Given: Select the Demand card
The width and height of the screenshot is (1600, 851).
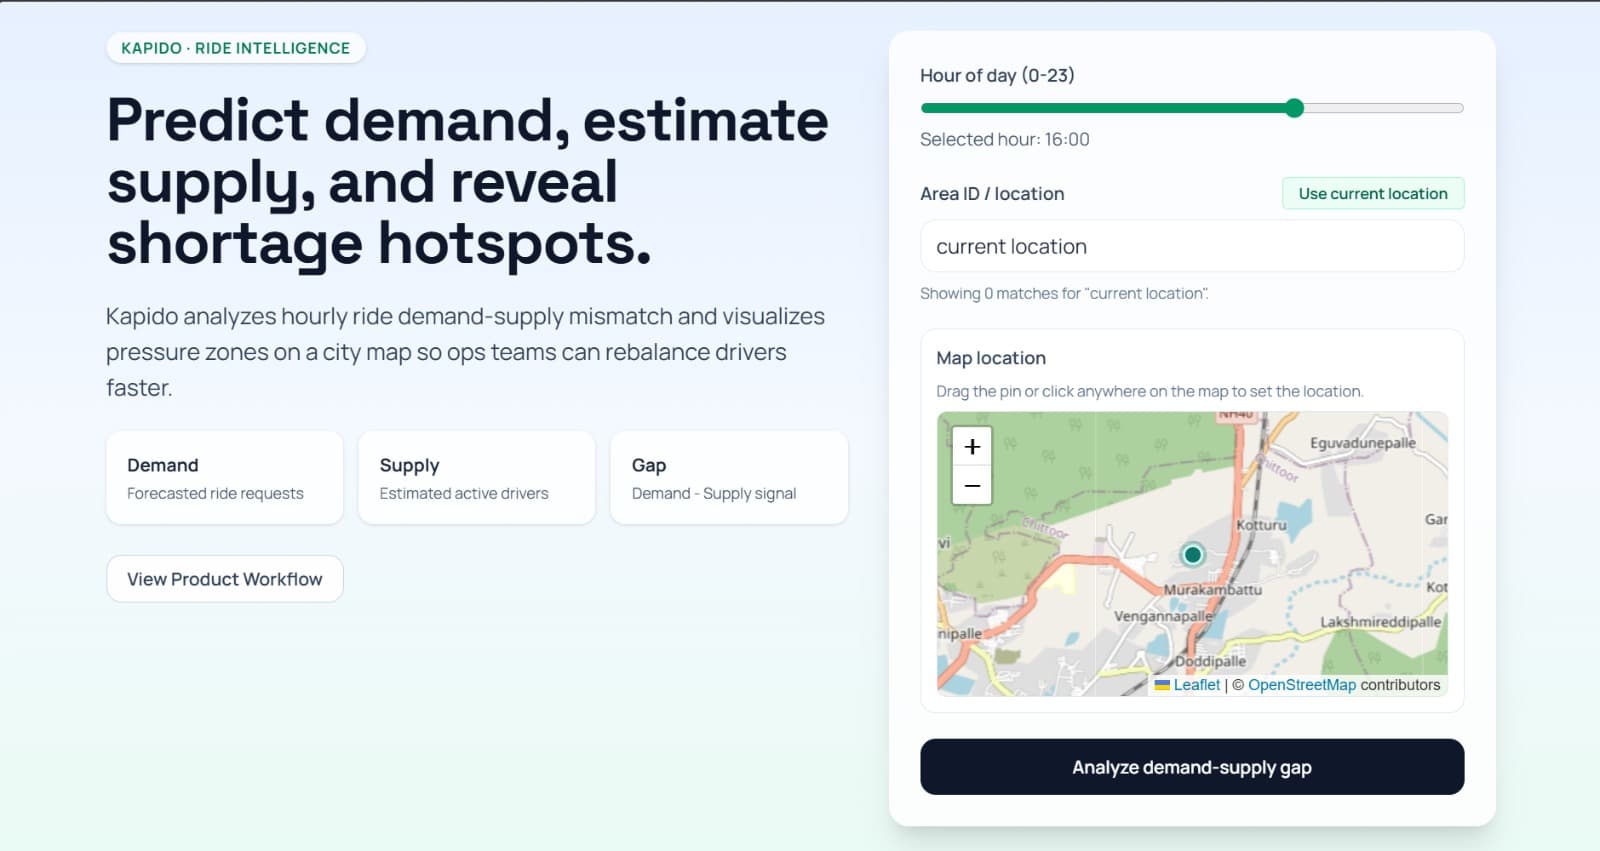Looking at the screenshot, I should click(225, 478).
